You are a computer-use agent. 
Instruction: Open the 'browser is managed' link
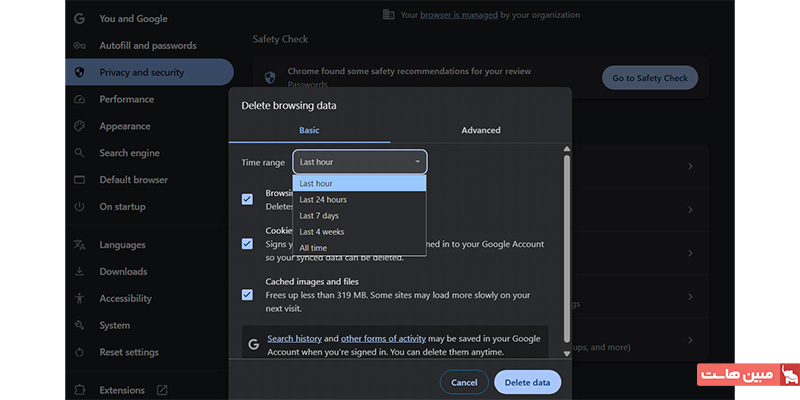[459, 15]
